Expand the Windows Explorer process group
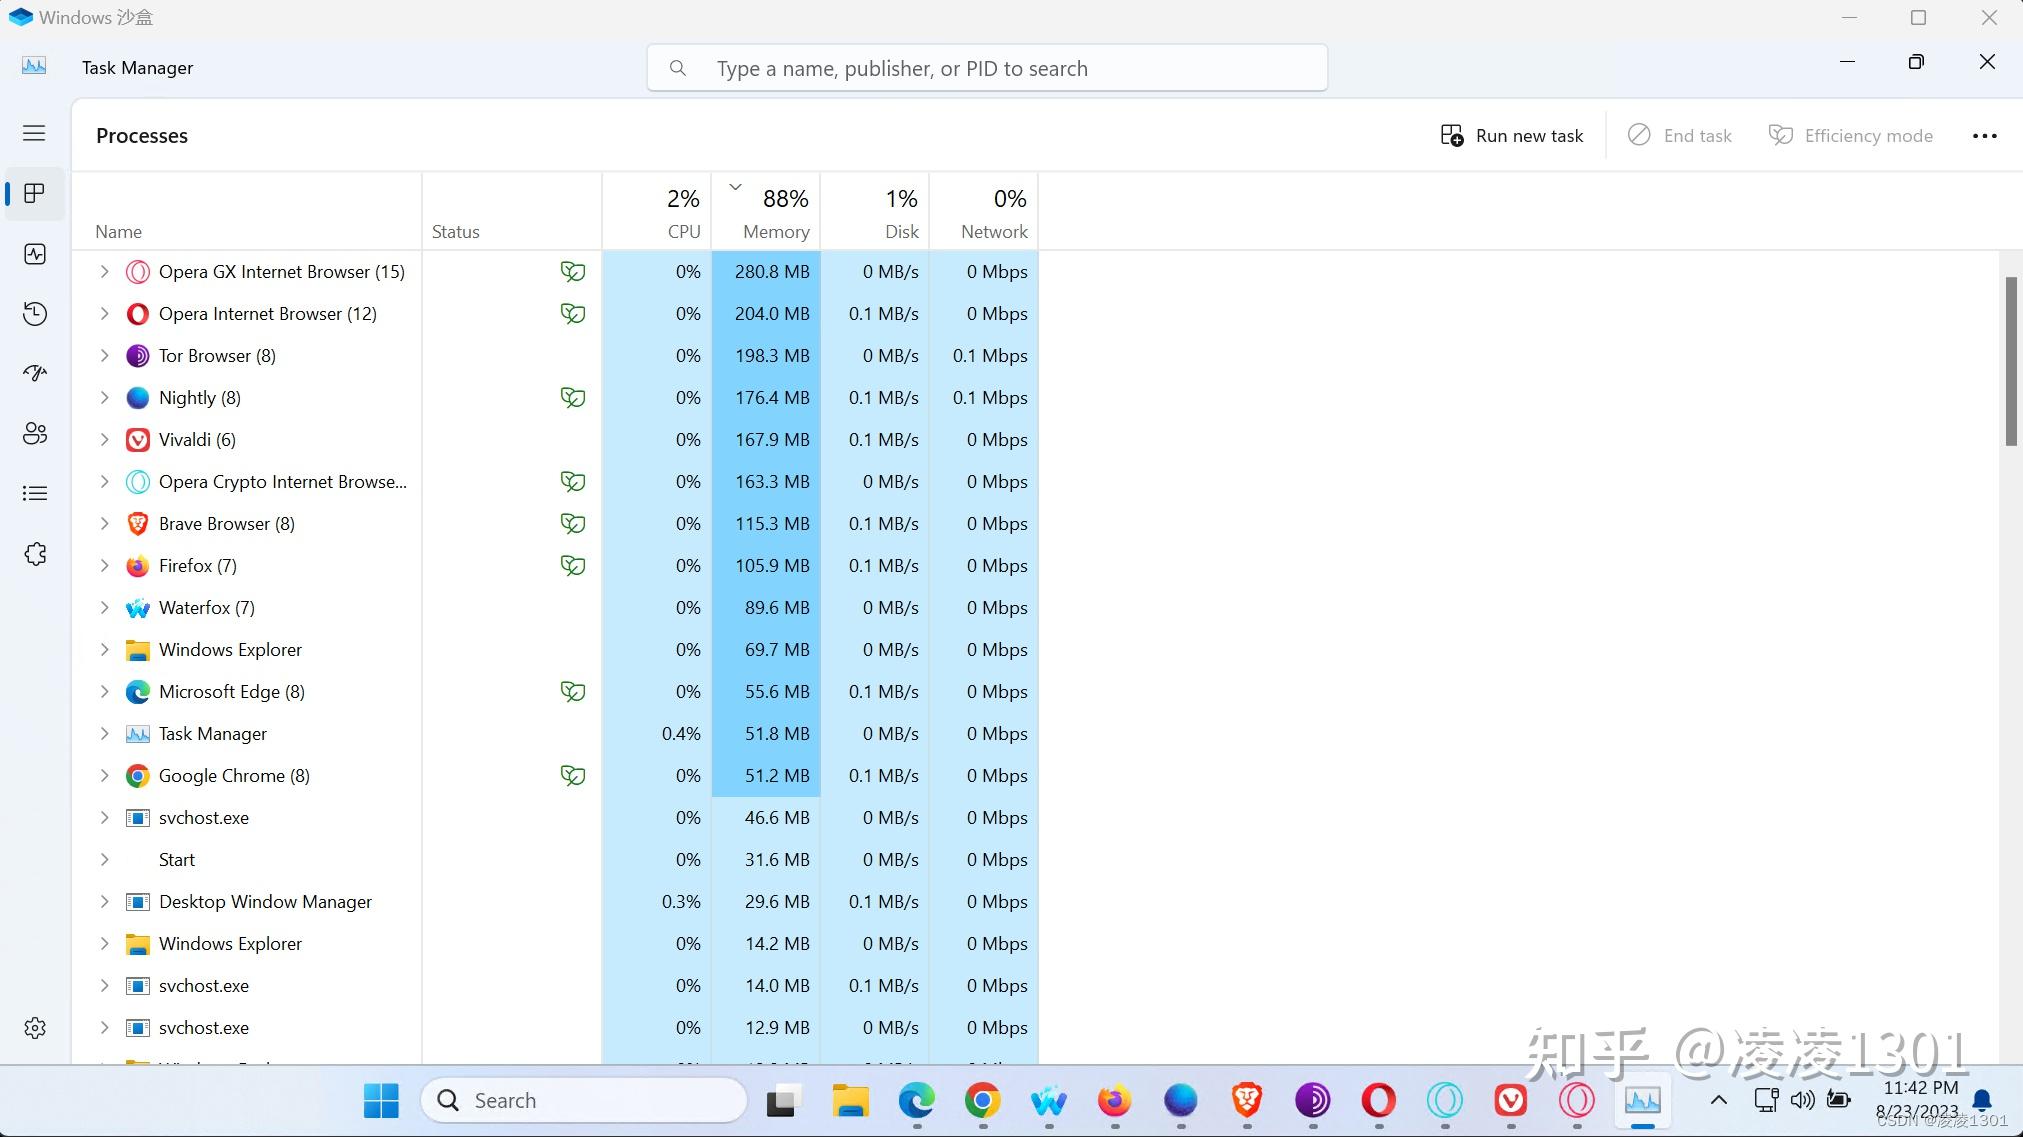The image size is (2023, 1137). click(104, 649)
